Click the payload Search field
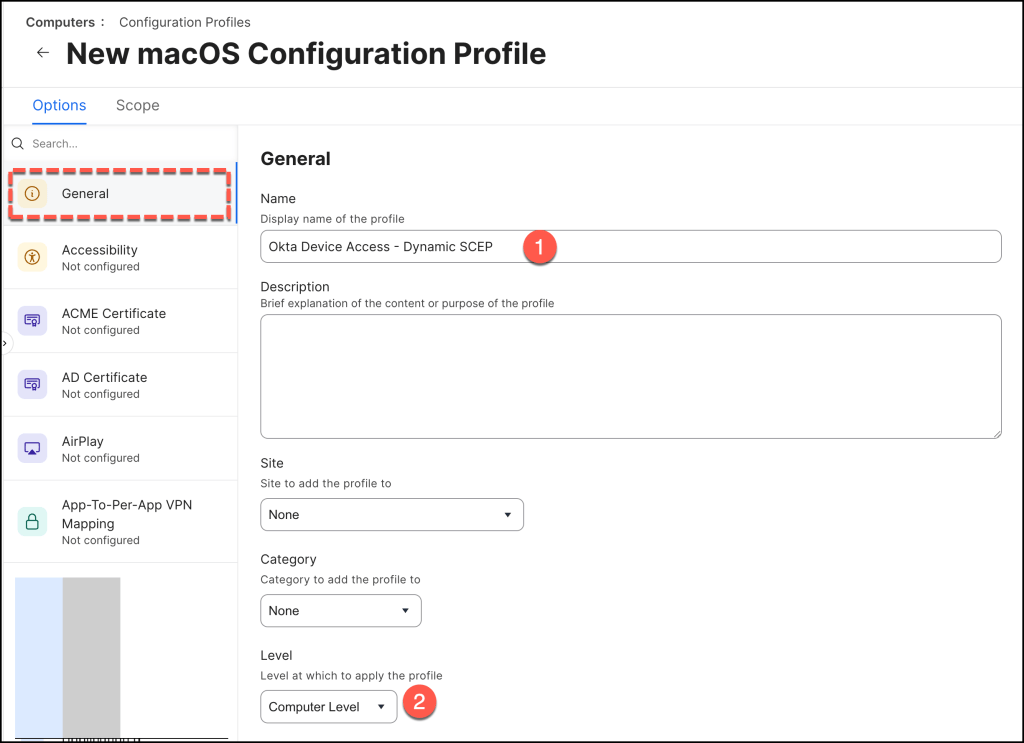The width and height of the screenshot is (1024, 743). point(125,144)
